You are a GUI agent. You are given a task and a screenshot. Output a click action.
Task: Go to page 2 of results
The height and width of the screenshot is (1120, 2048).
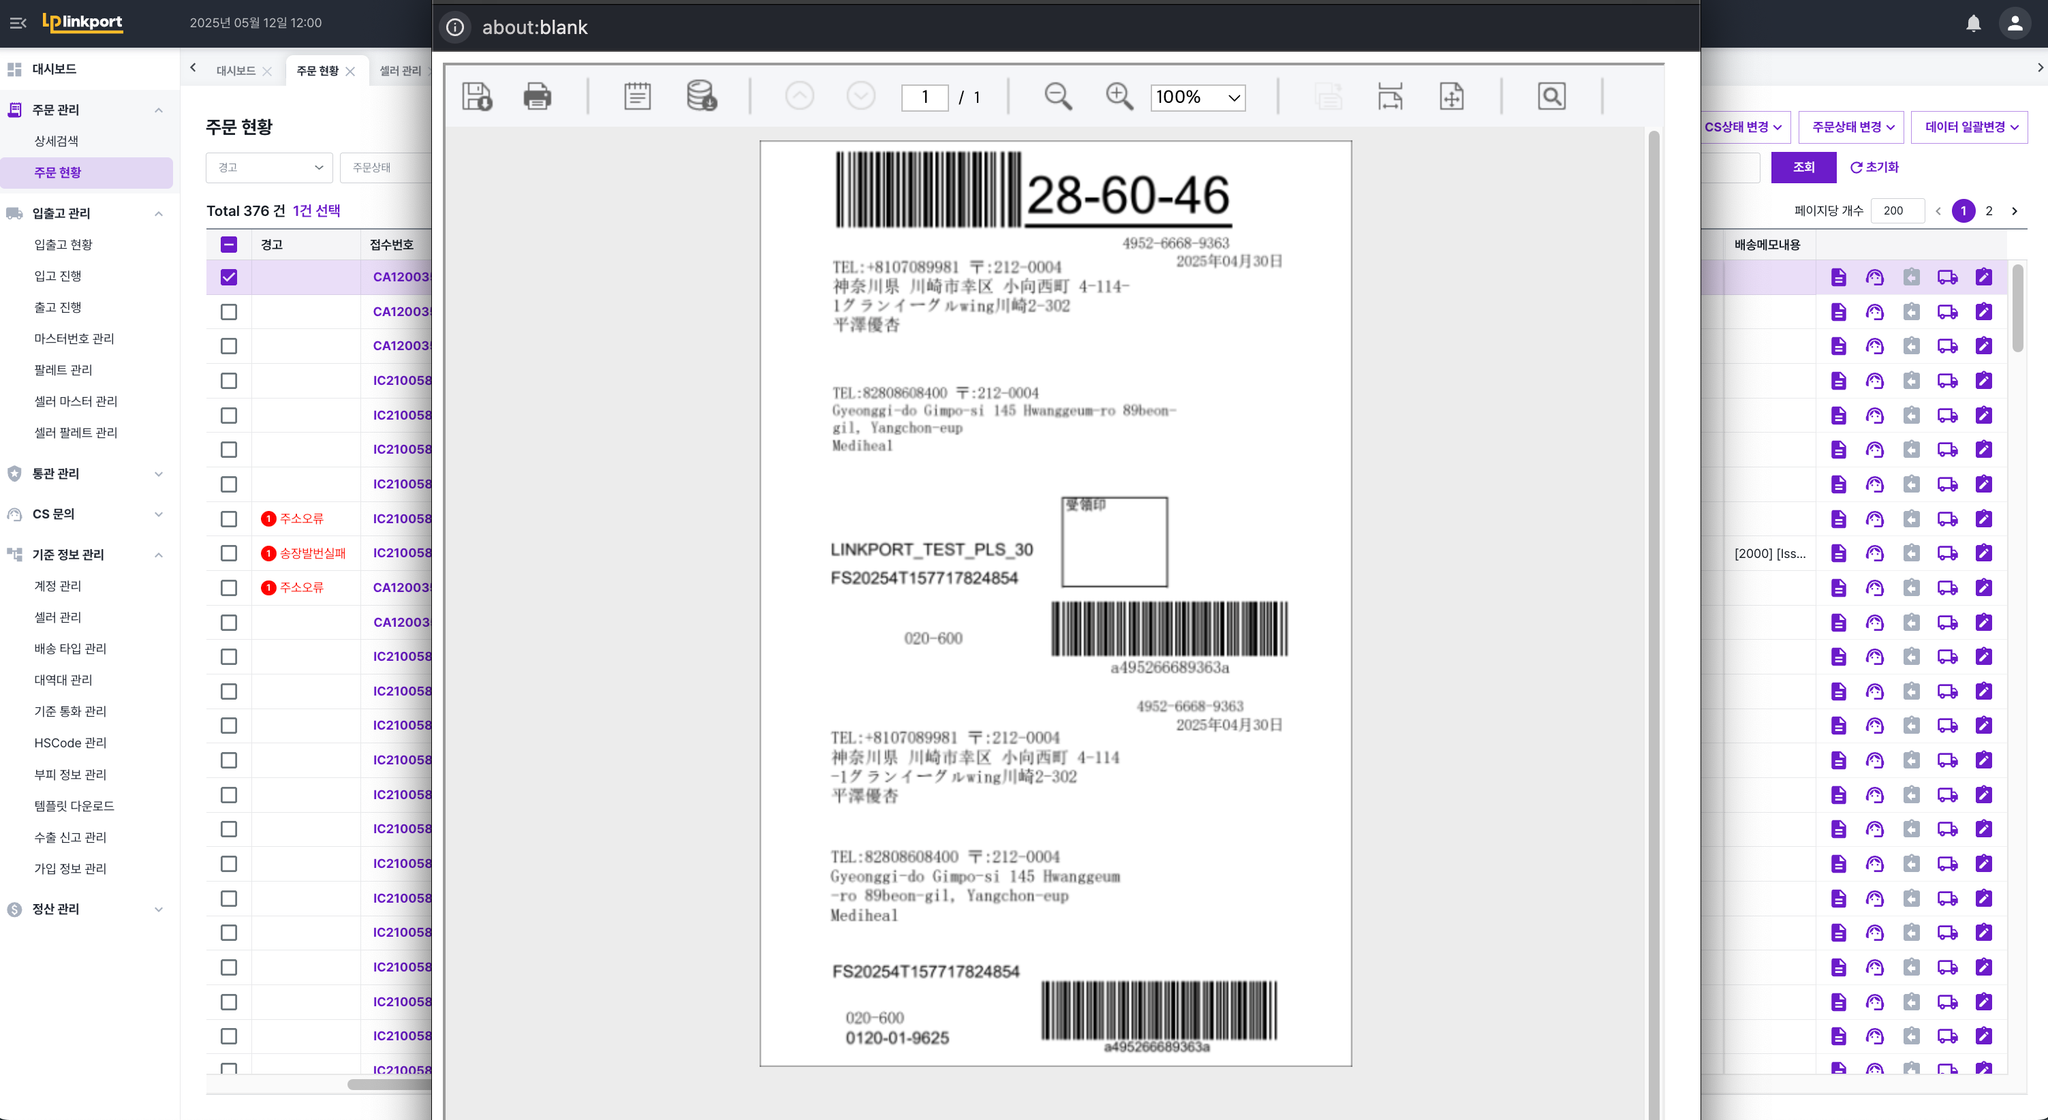coord(1989,211)
